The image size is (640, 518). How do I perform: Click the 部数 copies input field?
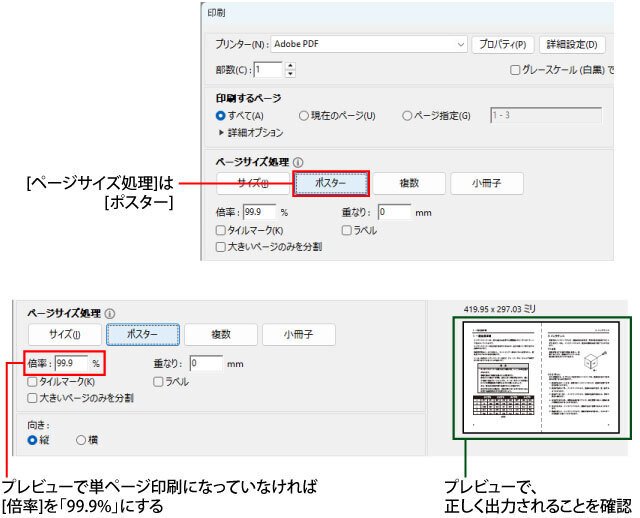(268, 70)
